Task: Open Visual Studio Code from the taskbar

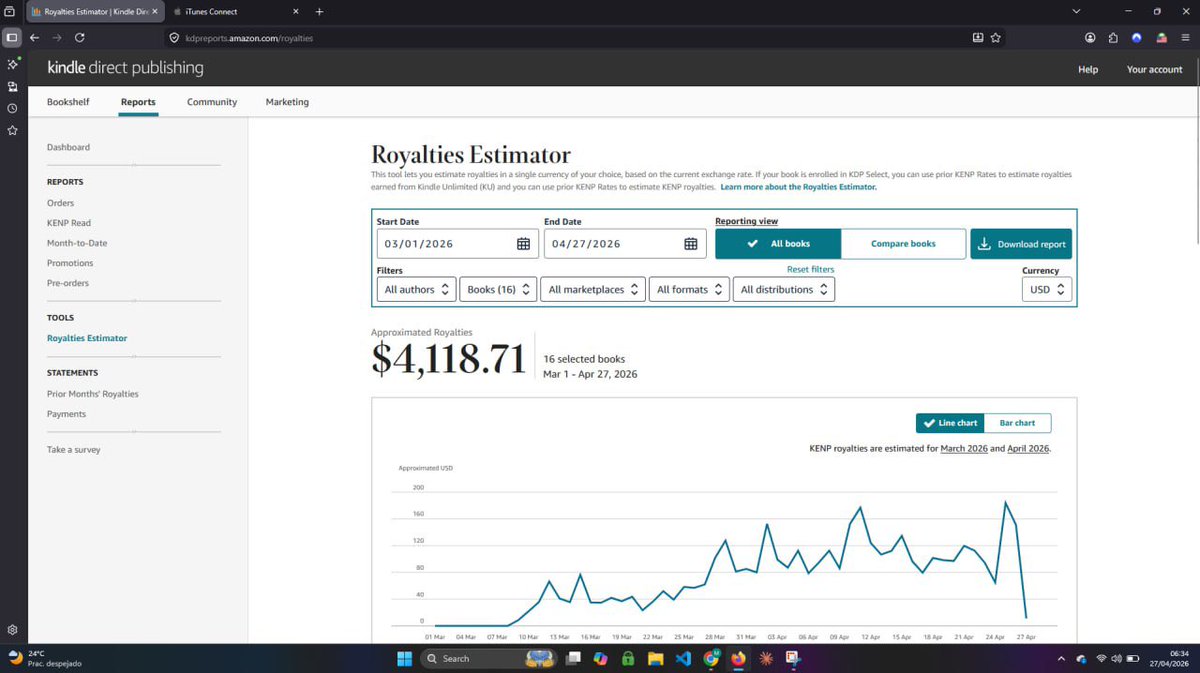Action: 683,658
